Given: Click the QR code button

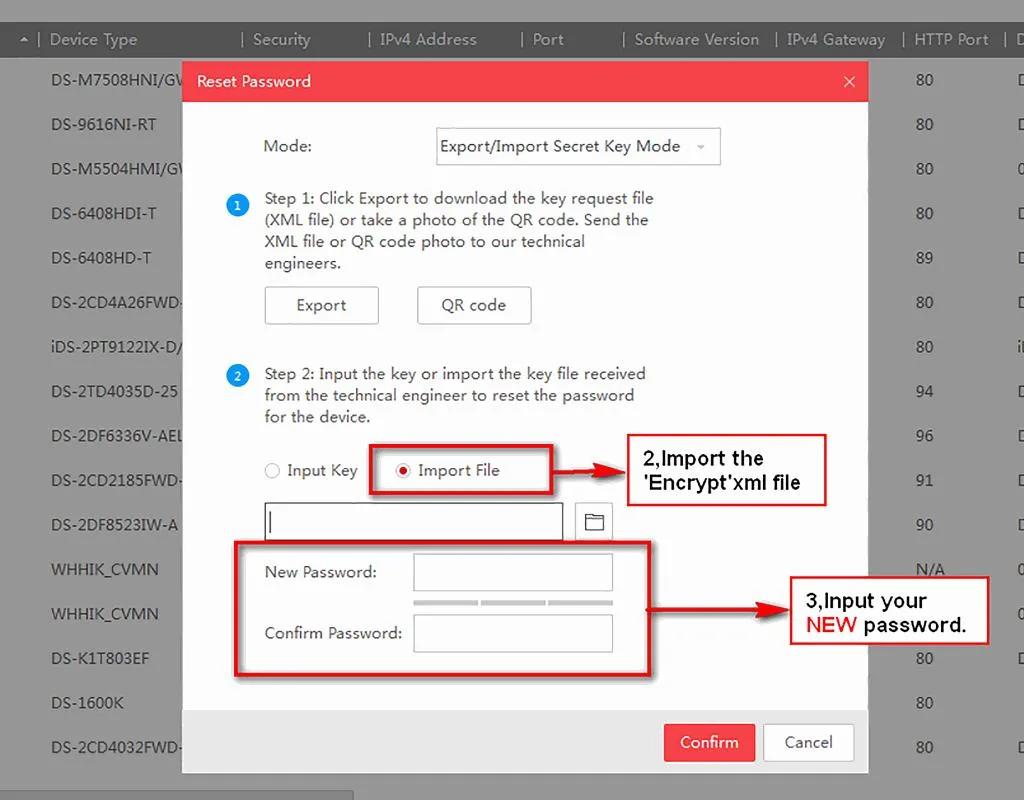Looking at the screenshot, I should pyautogui.click(x=474, y=305).
